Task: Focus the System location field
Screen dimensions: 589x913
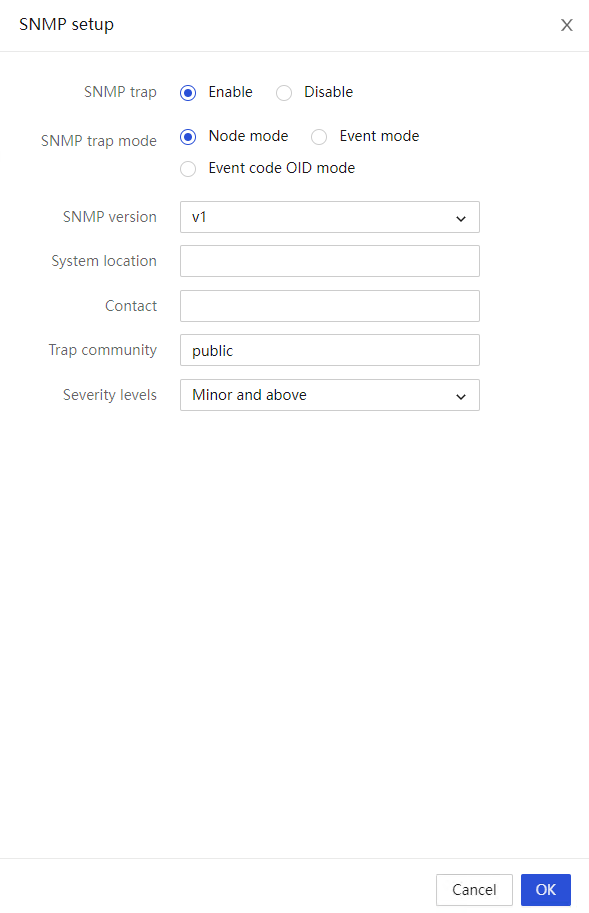Action: pos(329,261)
